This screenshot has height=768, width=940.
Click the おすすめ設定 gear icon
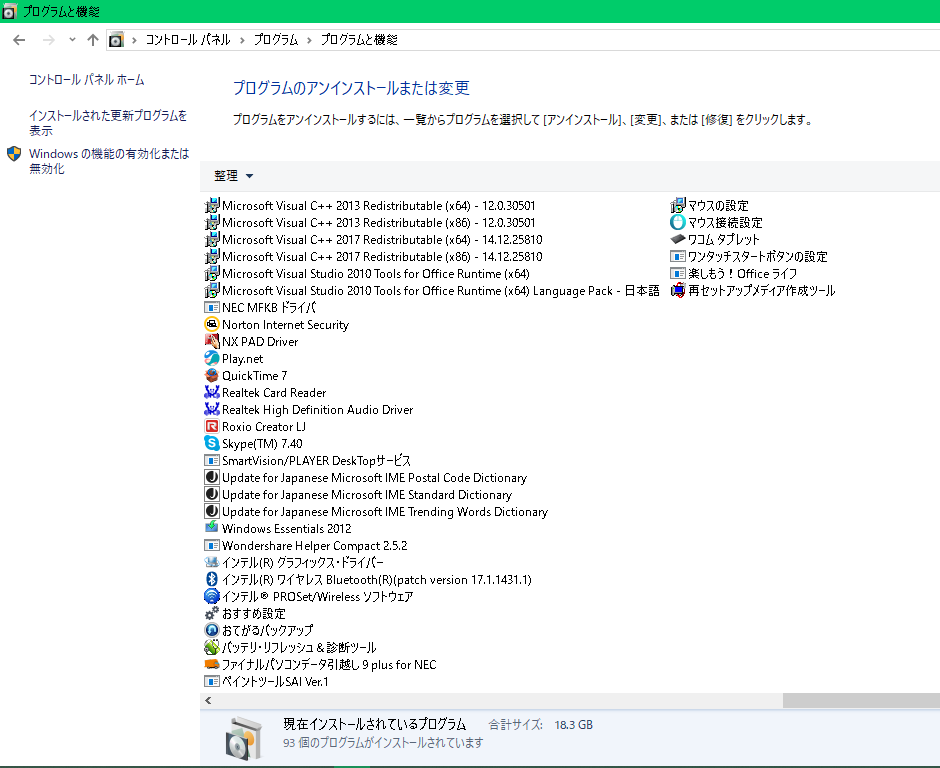click(x=212, y=613)
